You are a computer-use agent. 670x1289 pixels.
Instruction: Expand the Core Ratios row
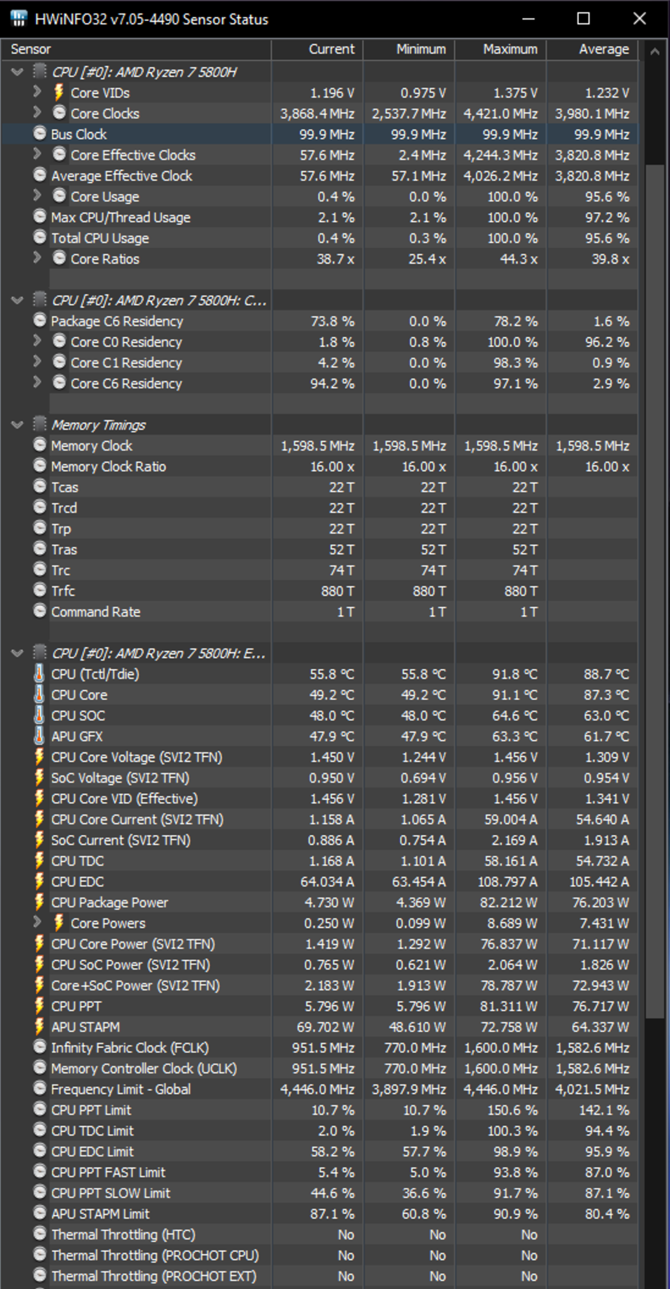[37, 258]
